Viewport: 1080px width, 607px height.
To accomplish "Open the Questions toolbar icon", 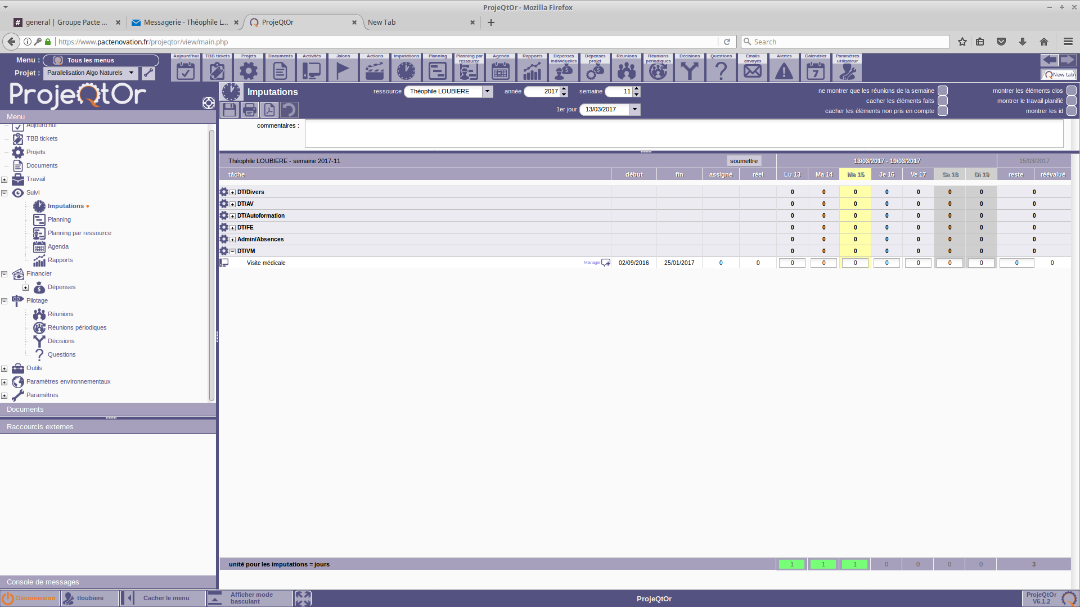I will [x=720, y=70].
